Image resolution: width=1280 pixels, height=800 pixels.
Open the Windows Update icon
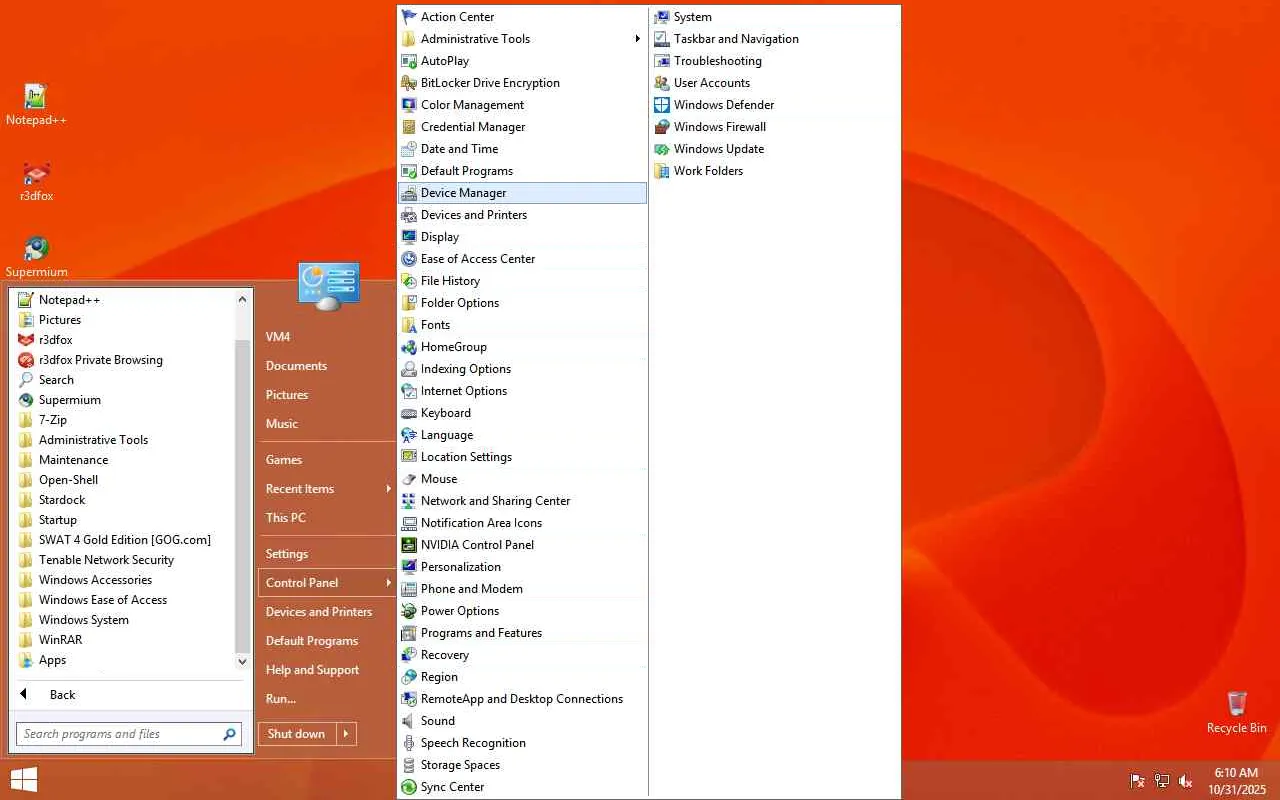pos(662,149)
